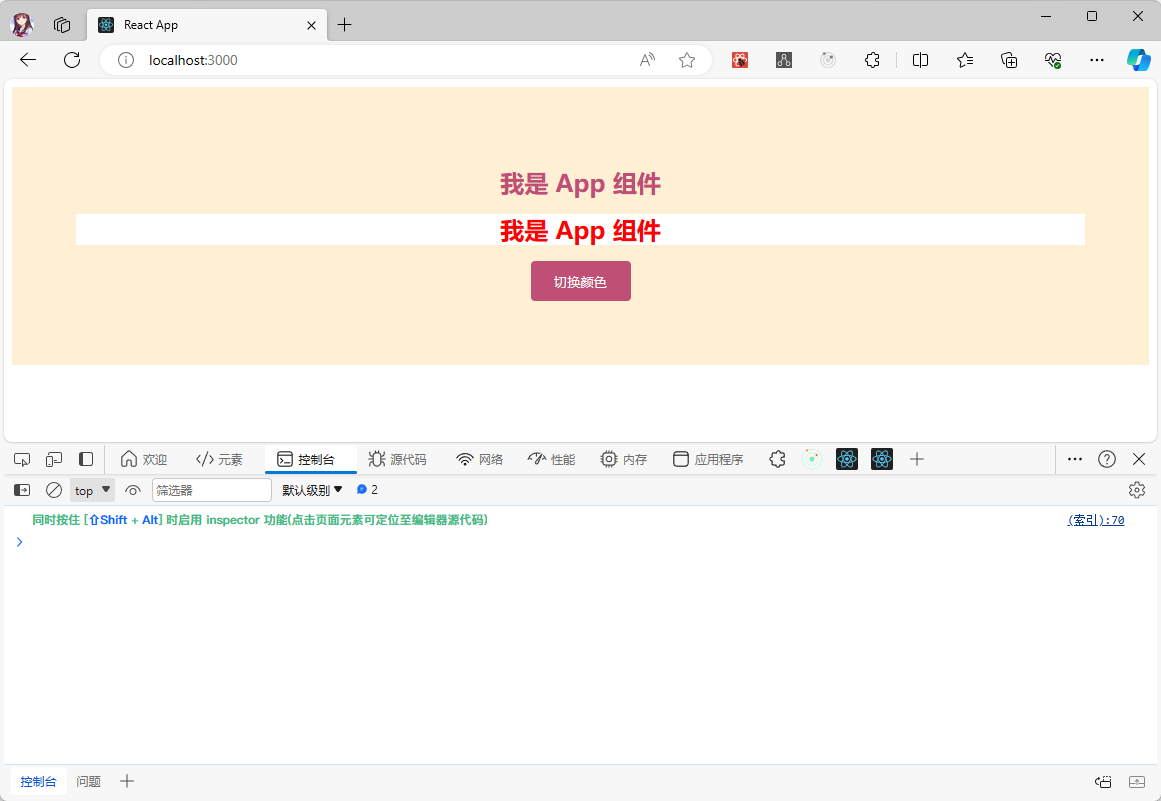Toggle device emulation mode

[54, 459]
